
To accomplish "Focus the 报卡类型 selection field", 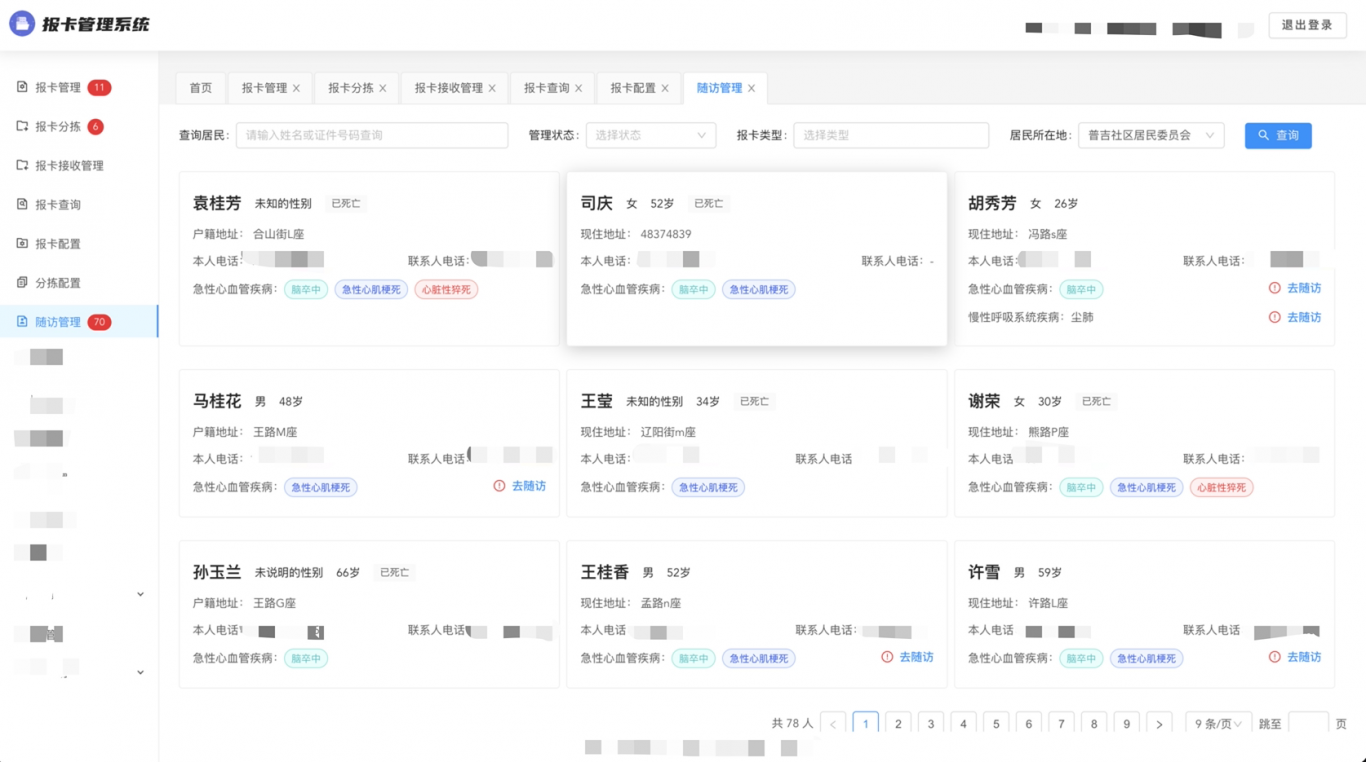I will point(891,135).
